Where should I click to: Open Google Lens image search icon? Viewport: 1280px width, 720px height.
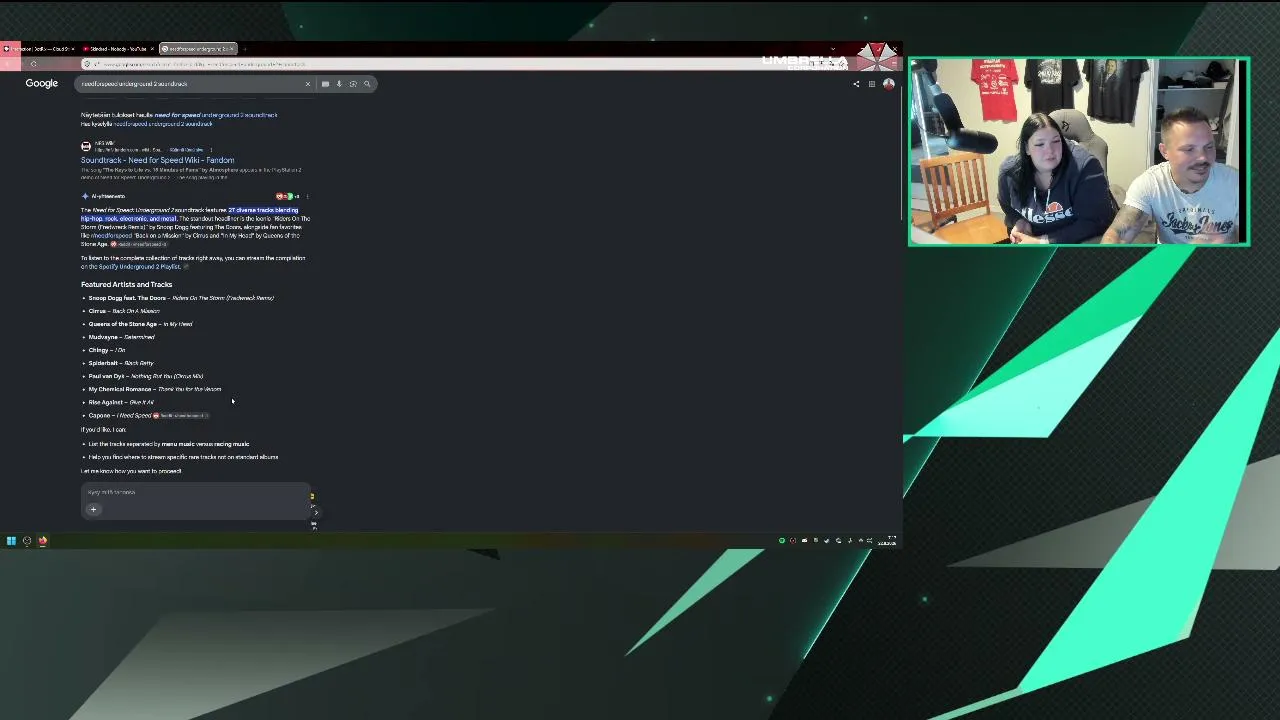353,84
